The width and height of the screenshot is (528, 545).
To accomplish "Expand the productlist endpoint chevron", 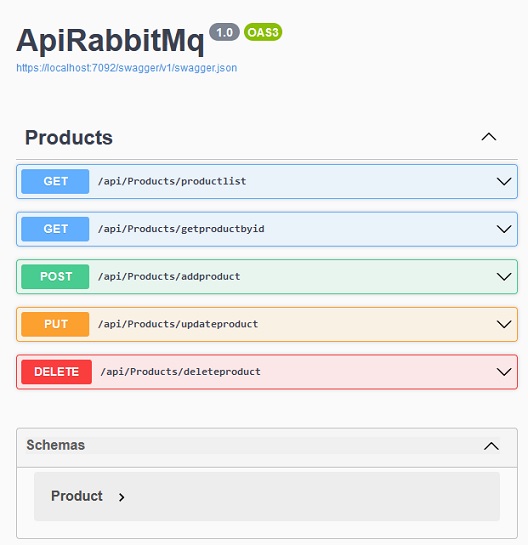I will coord(504,181).
